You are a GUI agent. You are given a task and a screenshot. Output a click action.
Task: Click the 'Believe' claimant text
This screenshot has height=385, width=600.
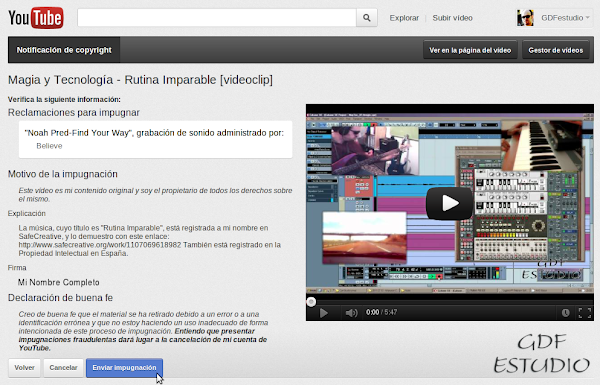coord(49,146)
